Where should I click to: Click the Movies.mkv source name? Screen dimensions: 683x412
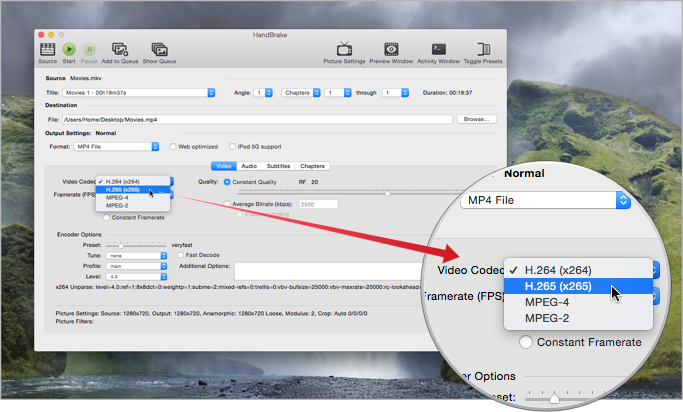86,78
